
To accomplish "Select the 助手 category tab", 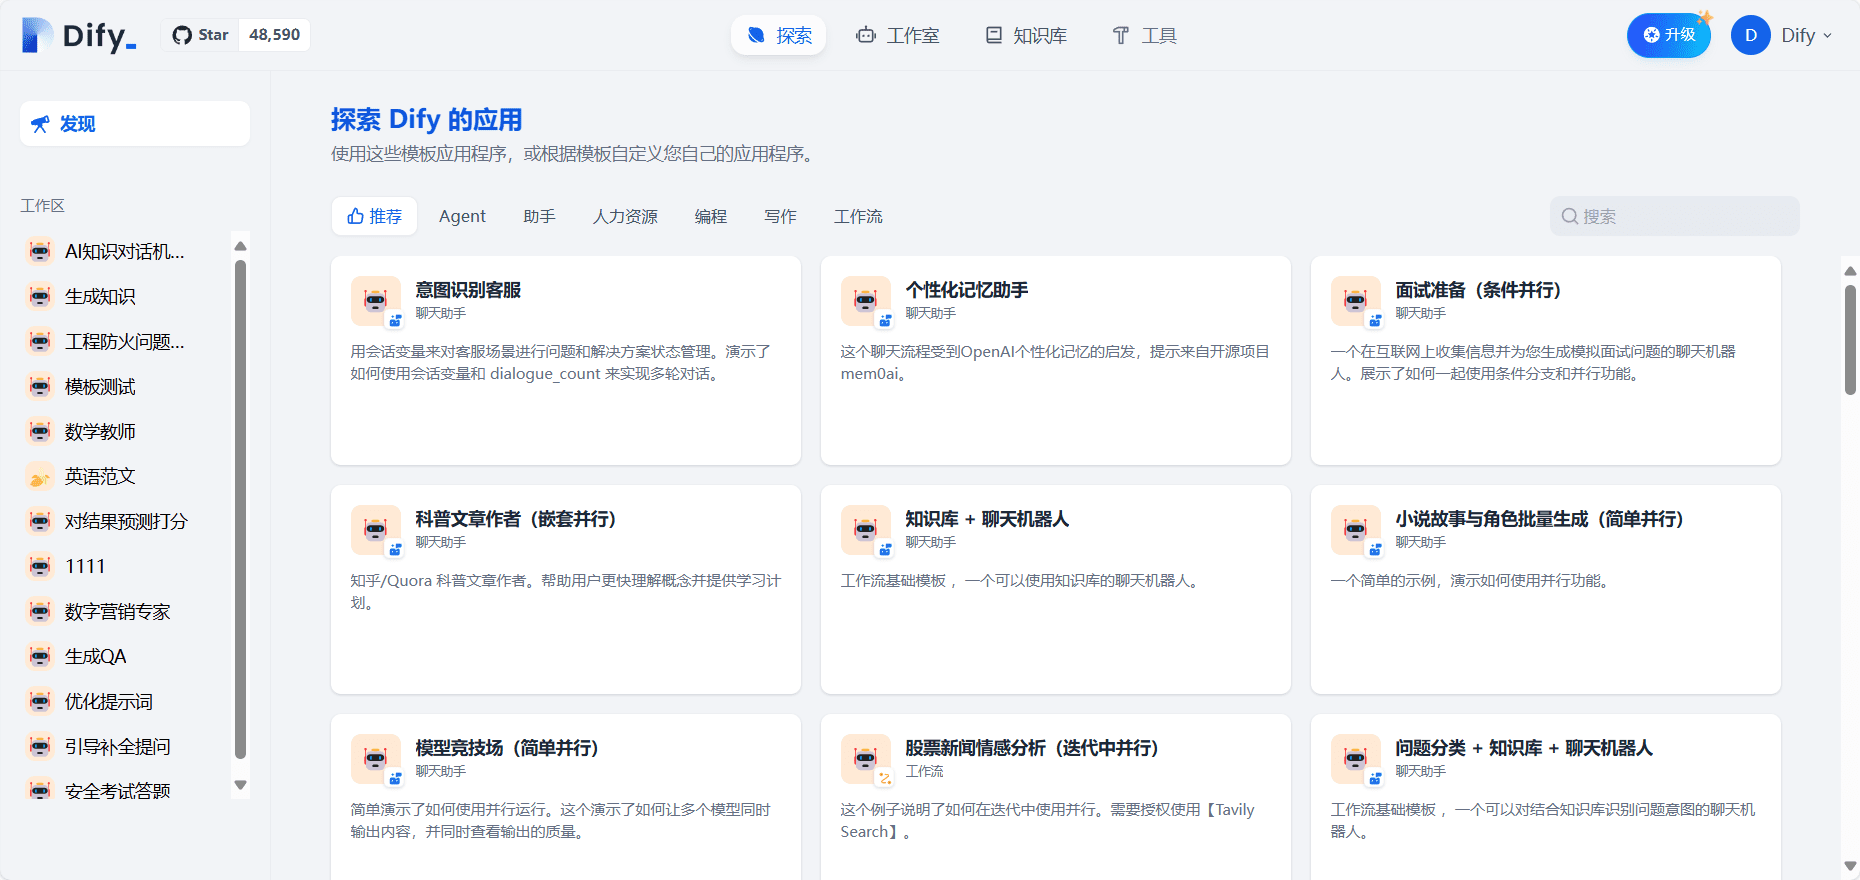I will click(539, 216).
